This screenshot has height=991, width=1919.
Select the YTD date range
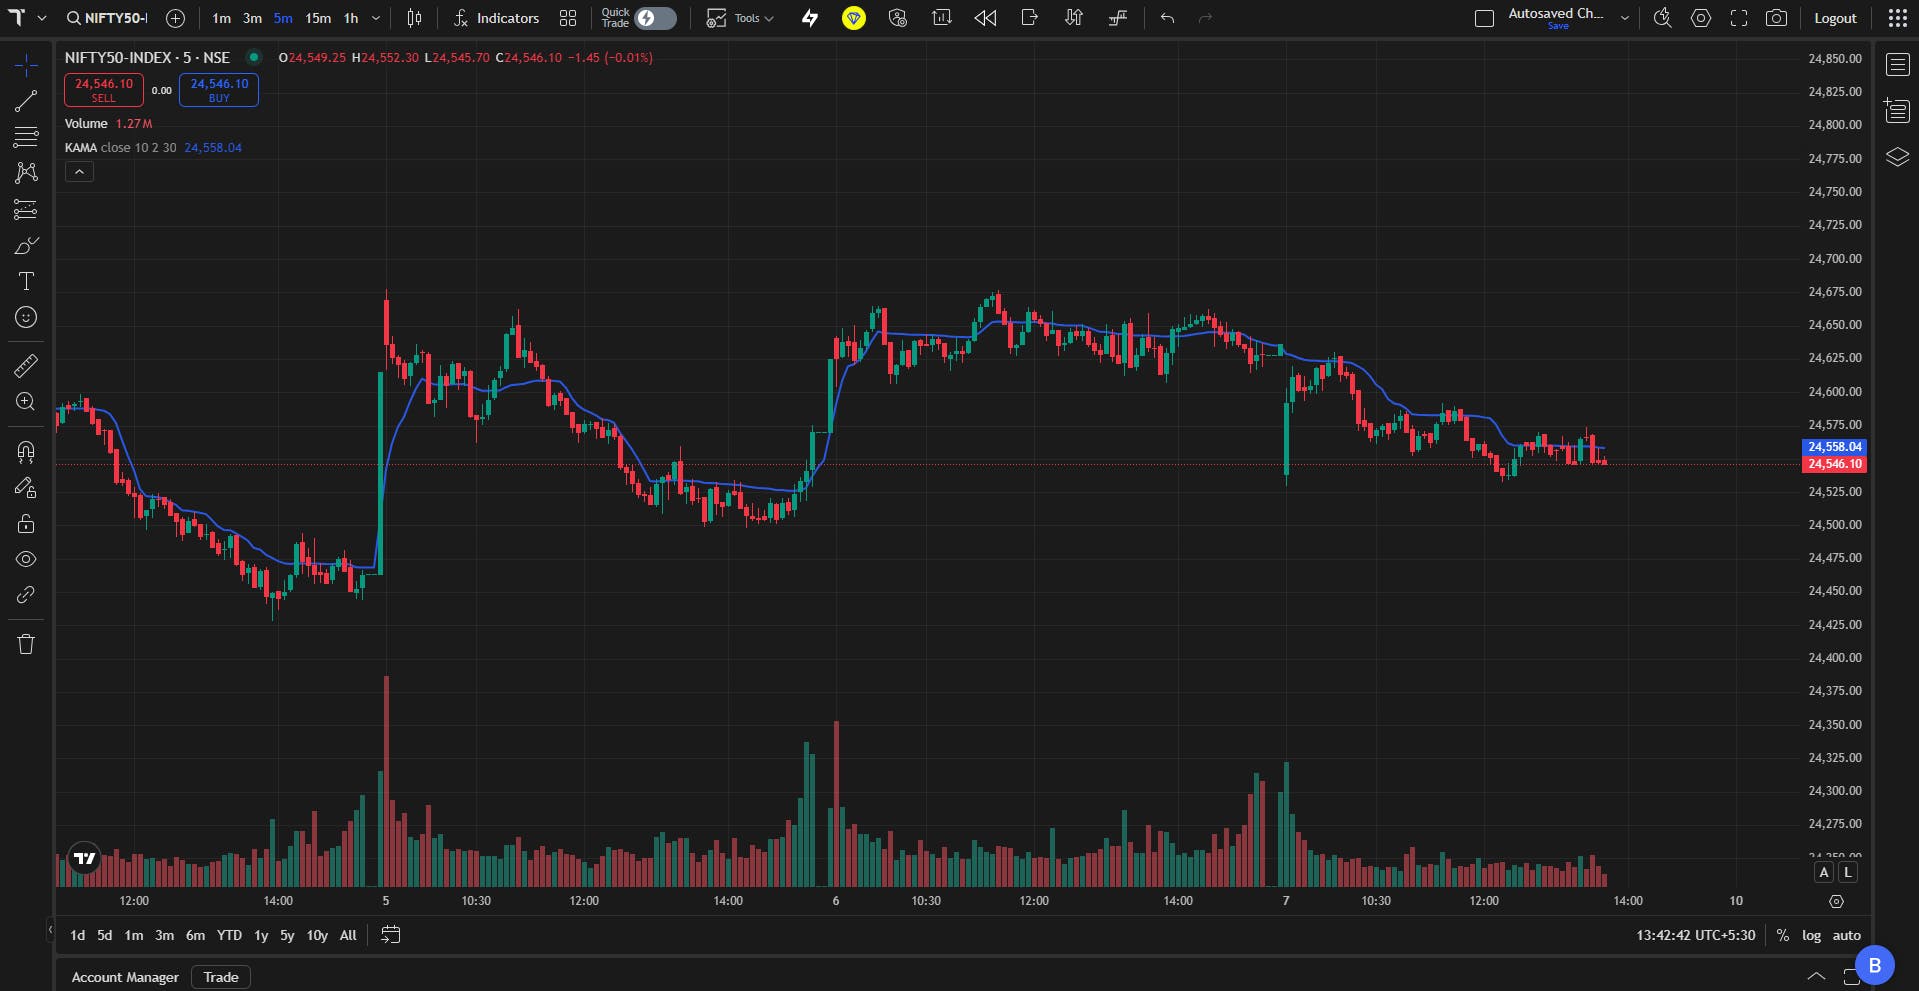click(x=229, y=935)
